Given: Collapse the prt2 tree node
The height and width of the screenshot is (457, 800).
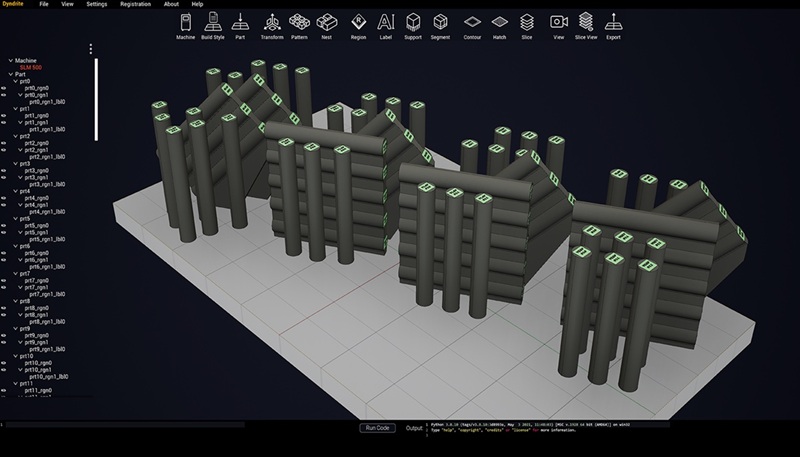Looking at the screenshot, I should 10,136.
